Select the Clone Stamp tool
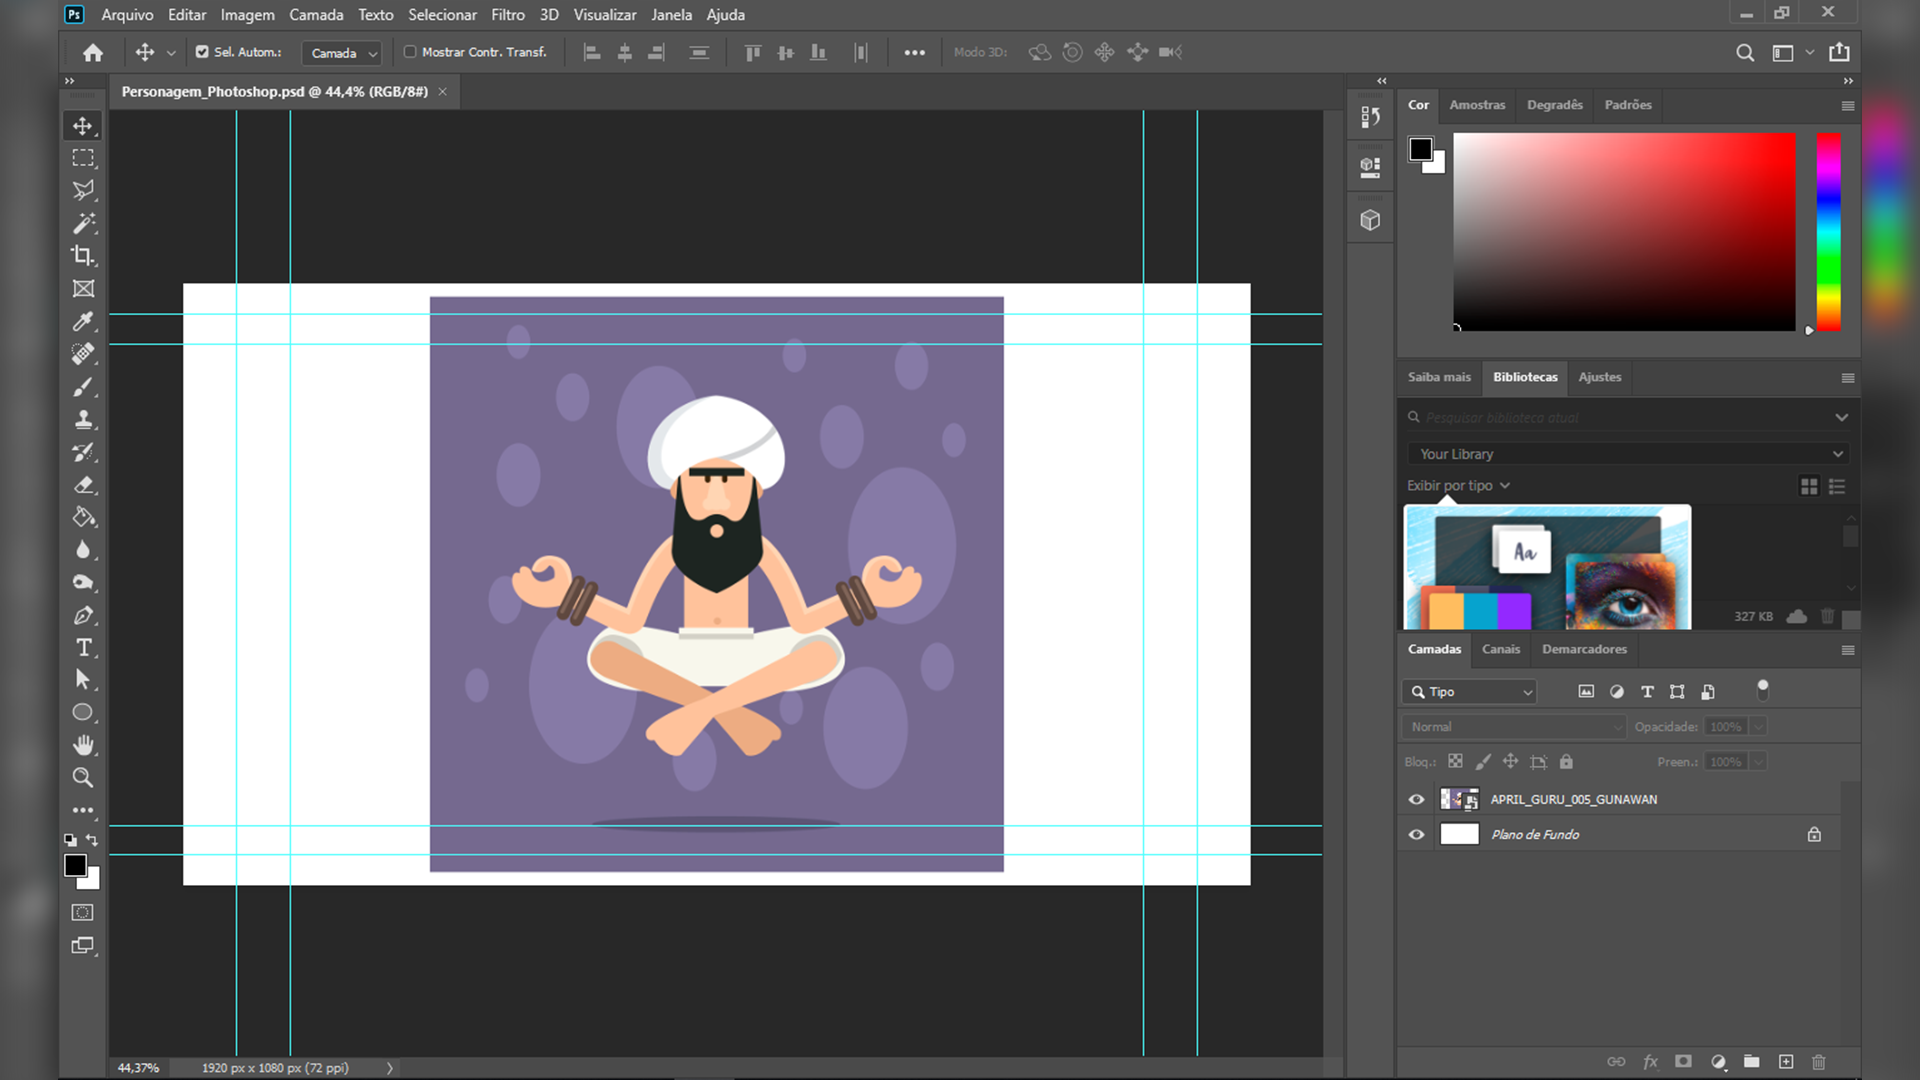Viewport: 1920px width, 1080px height. pos(83,419)
